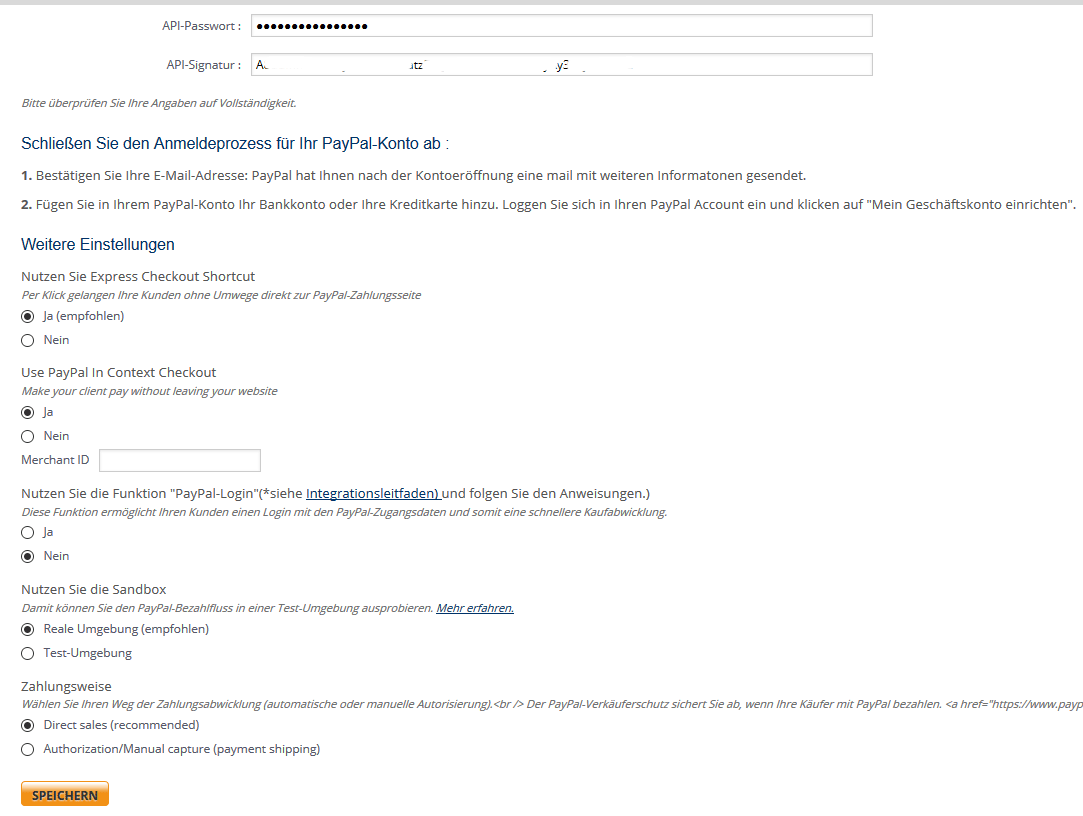
Task: Select Direct sales (recommended) payment method
Action: tap(28, 725)
